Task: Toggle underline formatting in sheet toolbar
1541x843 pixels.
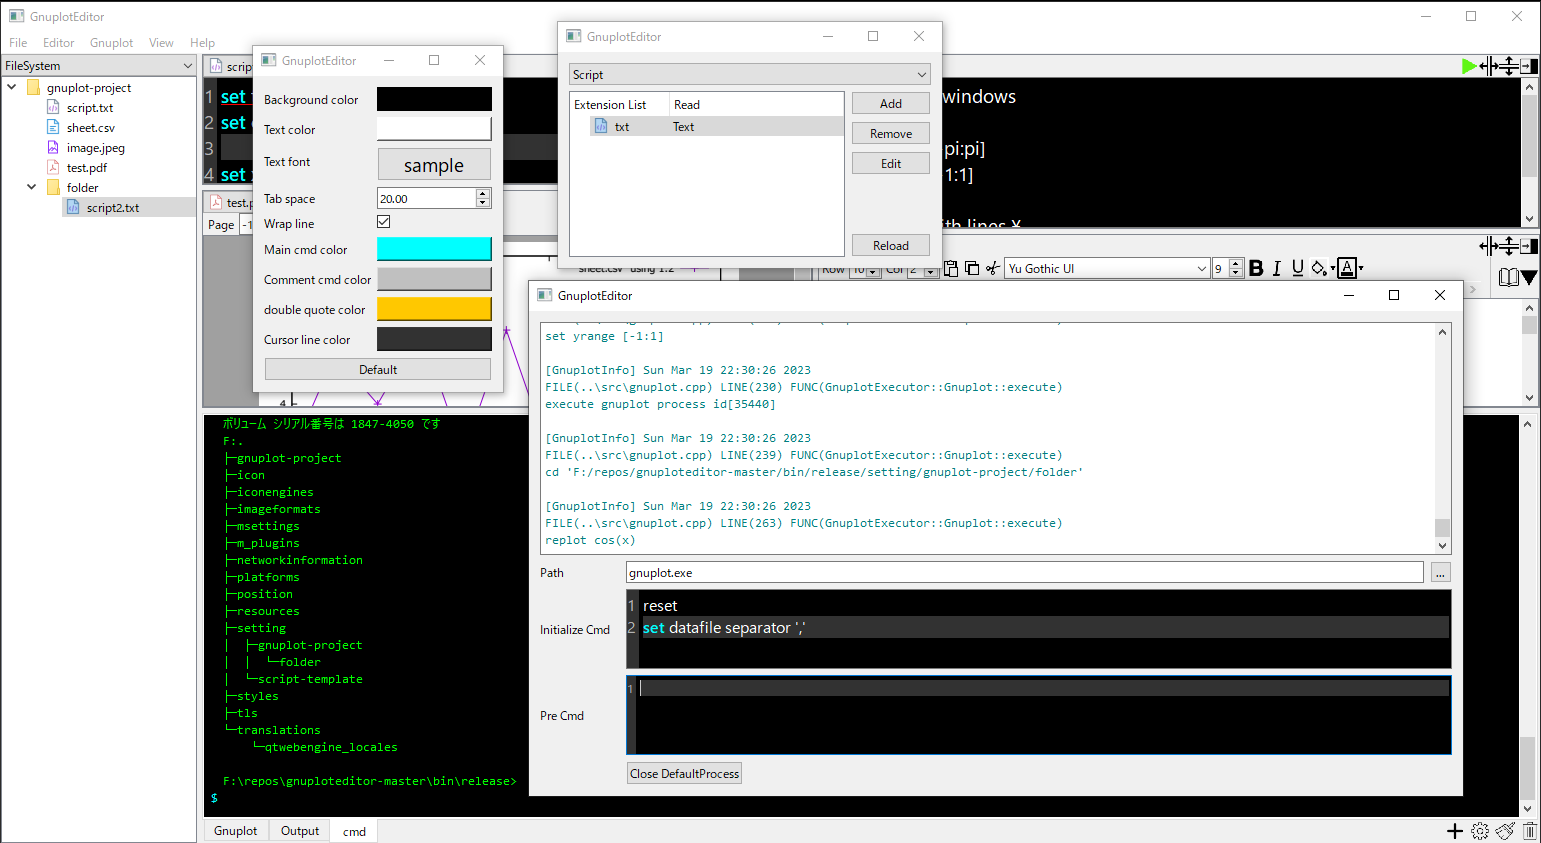Action: 1297,268
